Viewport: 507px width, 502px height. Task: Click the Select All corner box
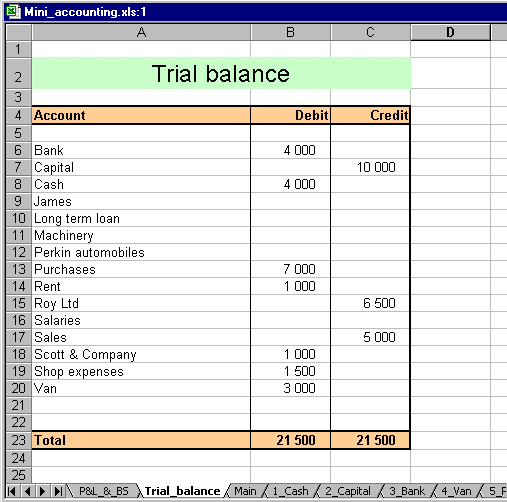coord(19,32)
